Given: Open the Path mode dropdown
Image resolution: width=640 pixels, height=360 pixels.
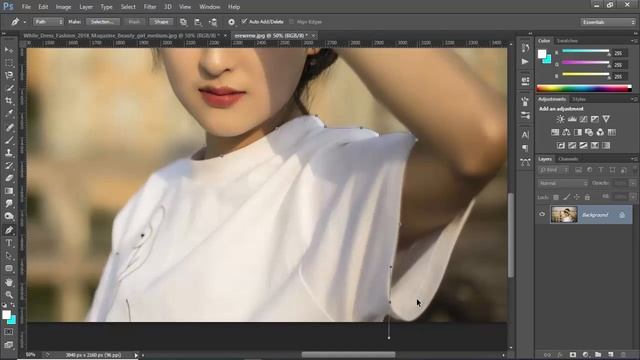Looking at the screenshot, I should [48, 22].
